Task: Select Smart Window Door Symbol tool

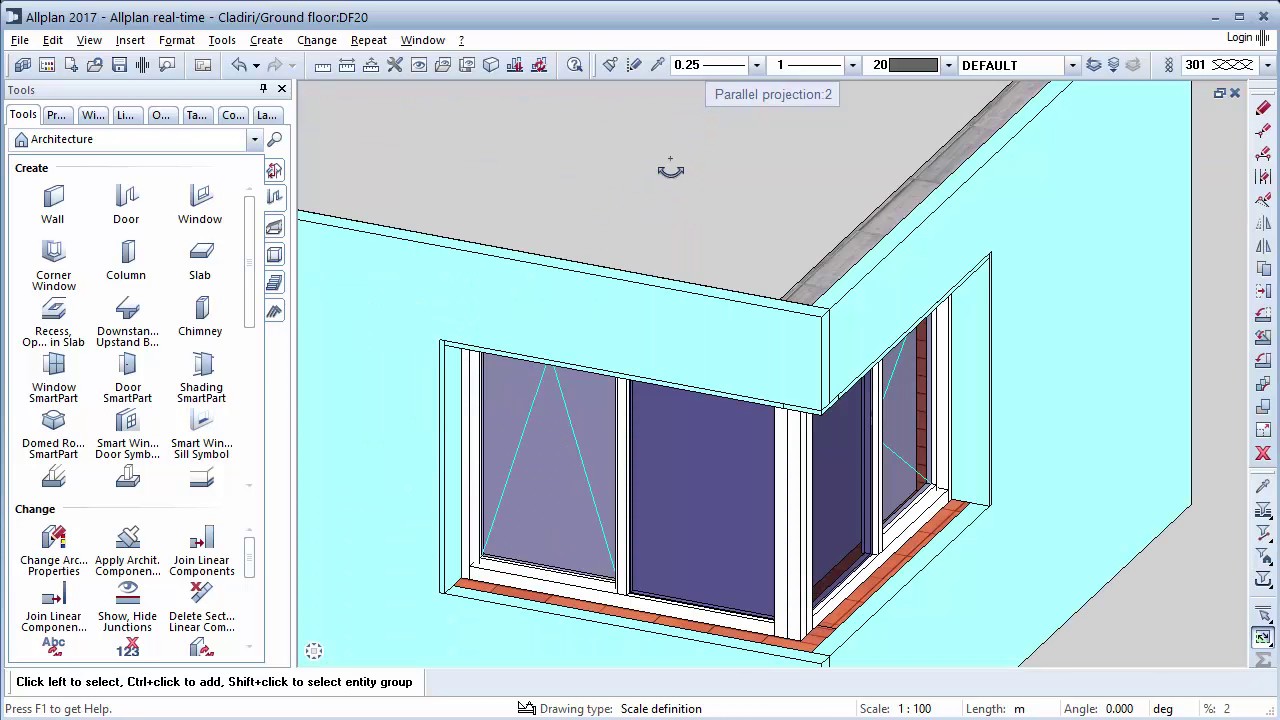Action: (127, 434)
